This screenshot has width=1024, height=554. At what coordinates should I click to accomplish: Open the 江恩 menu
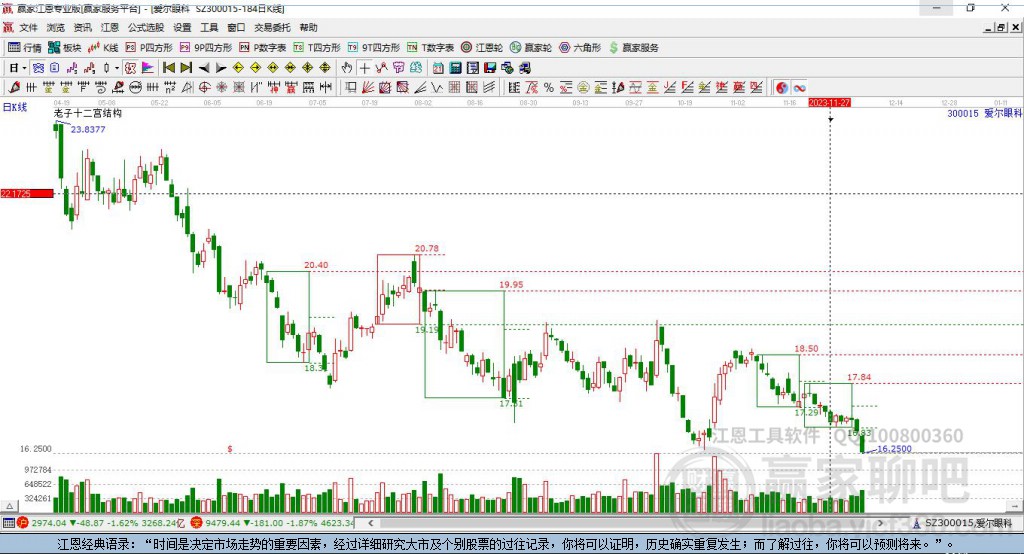coord(110,27)
